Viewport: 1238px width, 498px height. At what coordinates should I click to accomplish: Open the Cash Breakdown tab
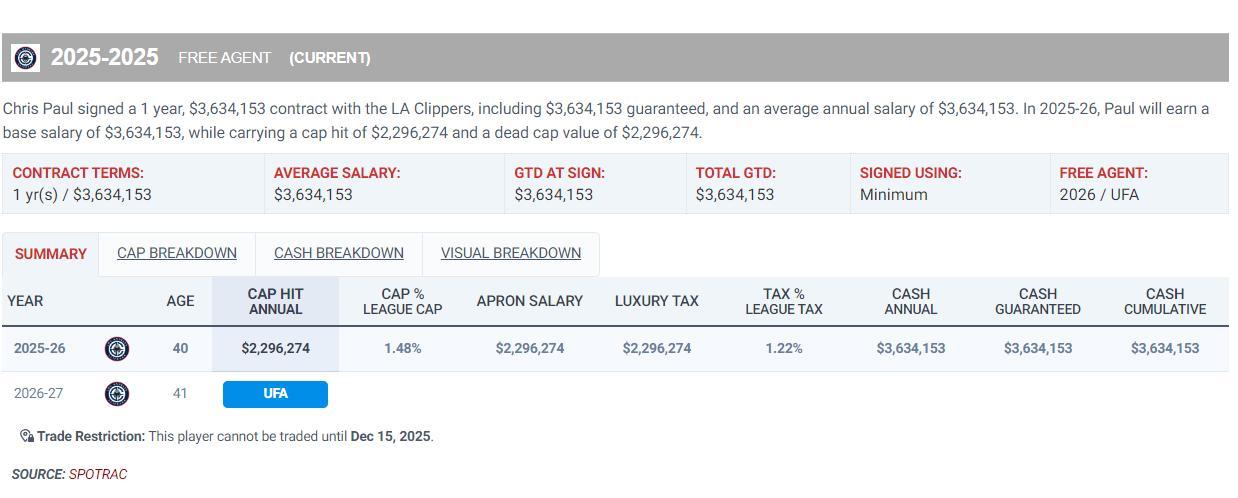point(339,253)
